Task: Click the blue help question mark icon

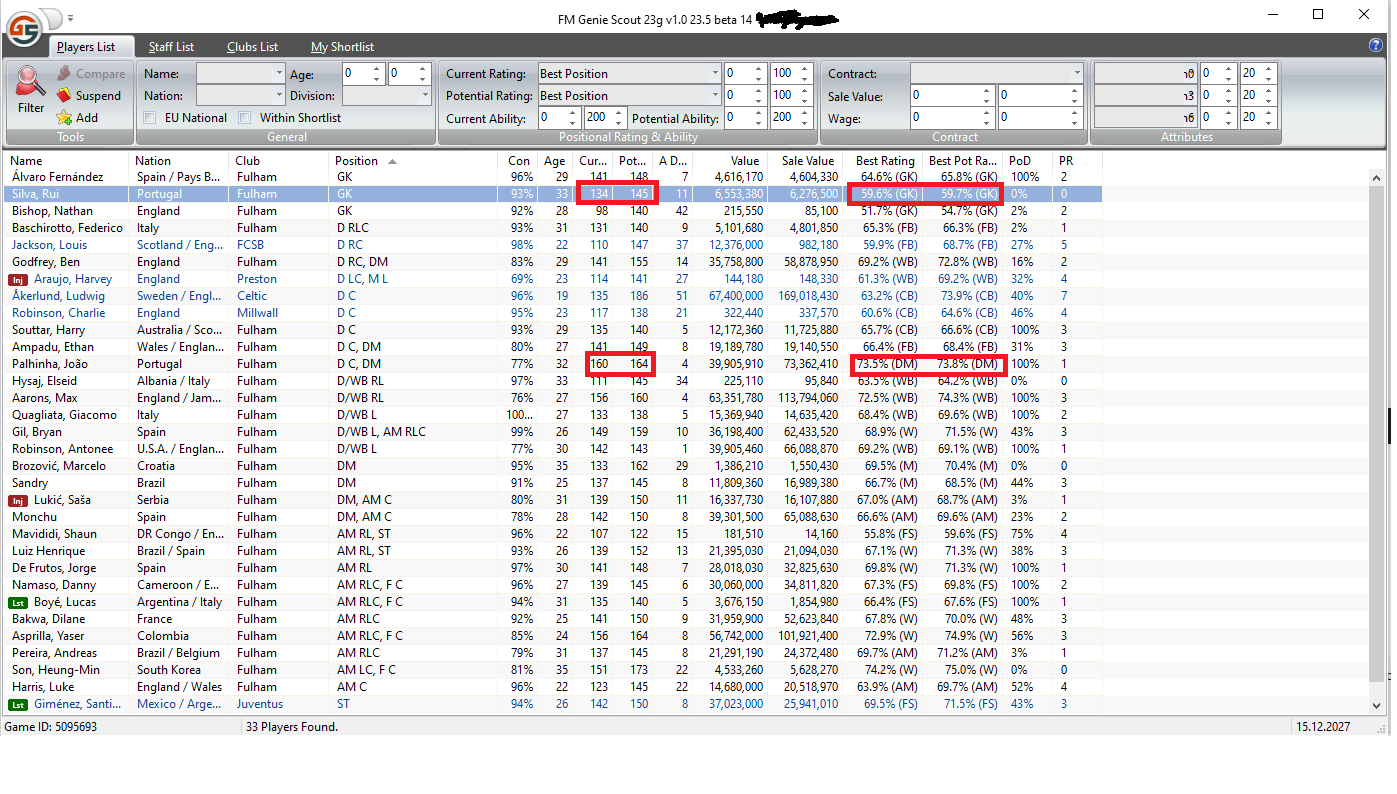Action: tap(1376, 46)
